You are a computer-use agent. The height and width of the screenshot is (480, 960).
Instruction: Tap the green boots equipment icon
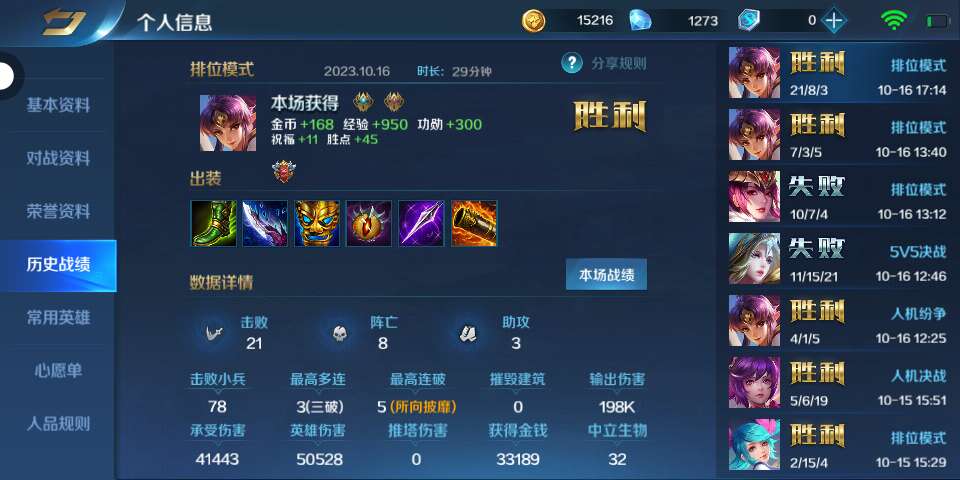coord(213,223)
